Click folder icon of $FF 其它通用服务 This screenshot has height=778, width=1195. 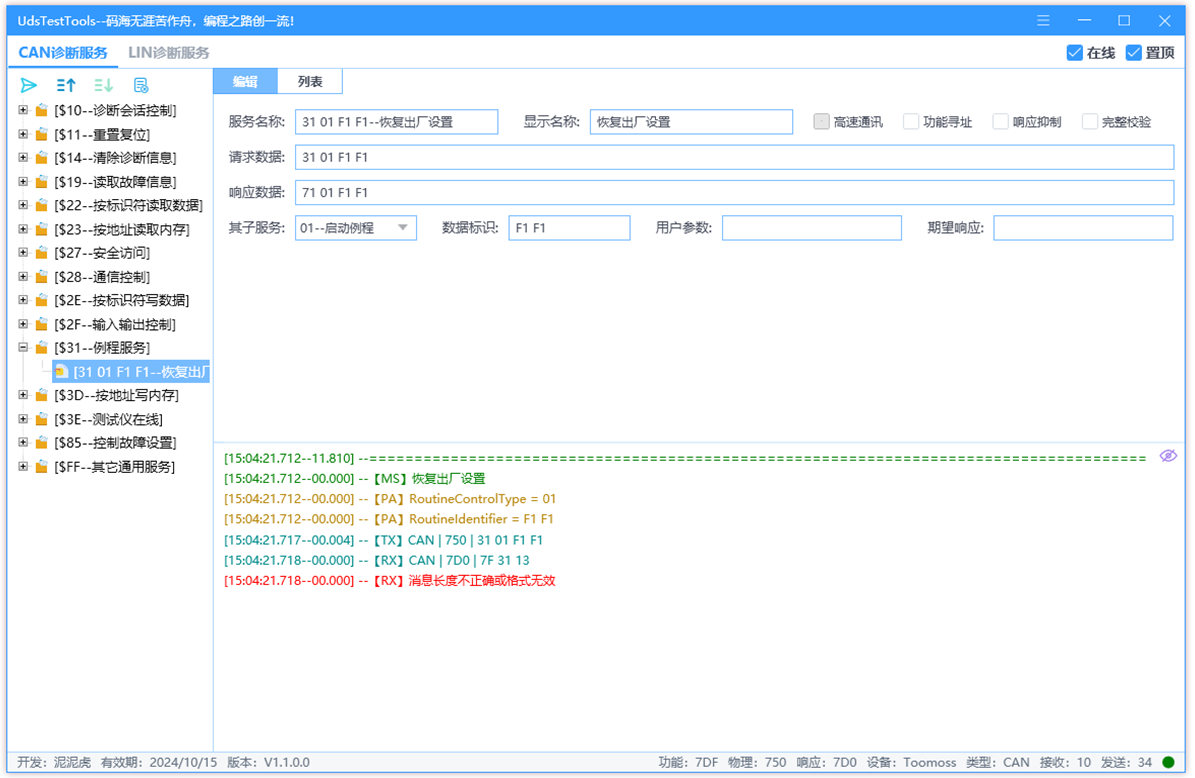pyautogui.click(x=42, y=466)
